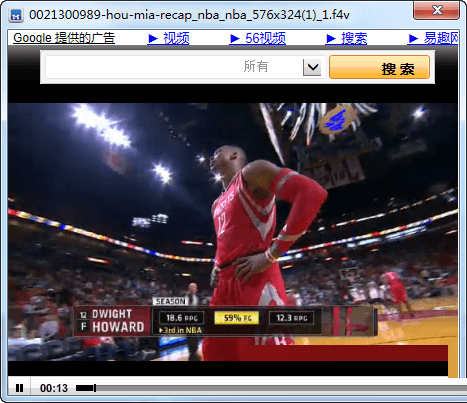Close the f4v video player window
Viewport: 467px width, 403px height.
point(436,10)
